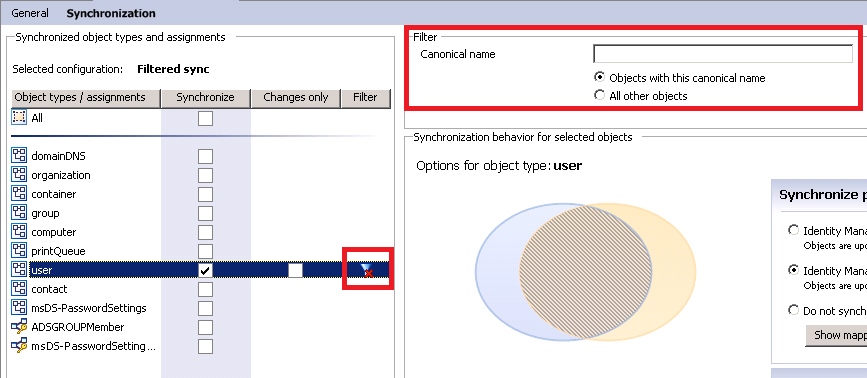Viewport: 867px width, 378px height.
Task: Click the Show mapping button
Action: point(836,335)
